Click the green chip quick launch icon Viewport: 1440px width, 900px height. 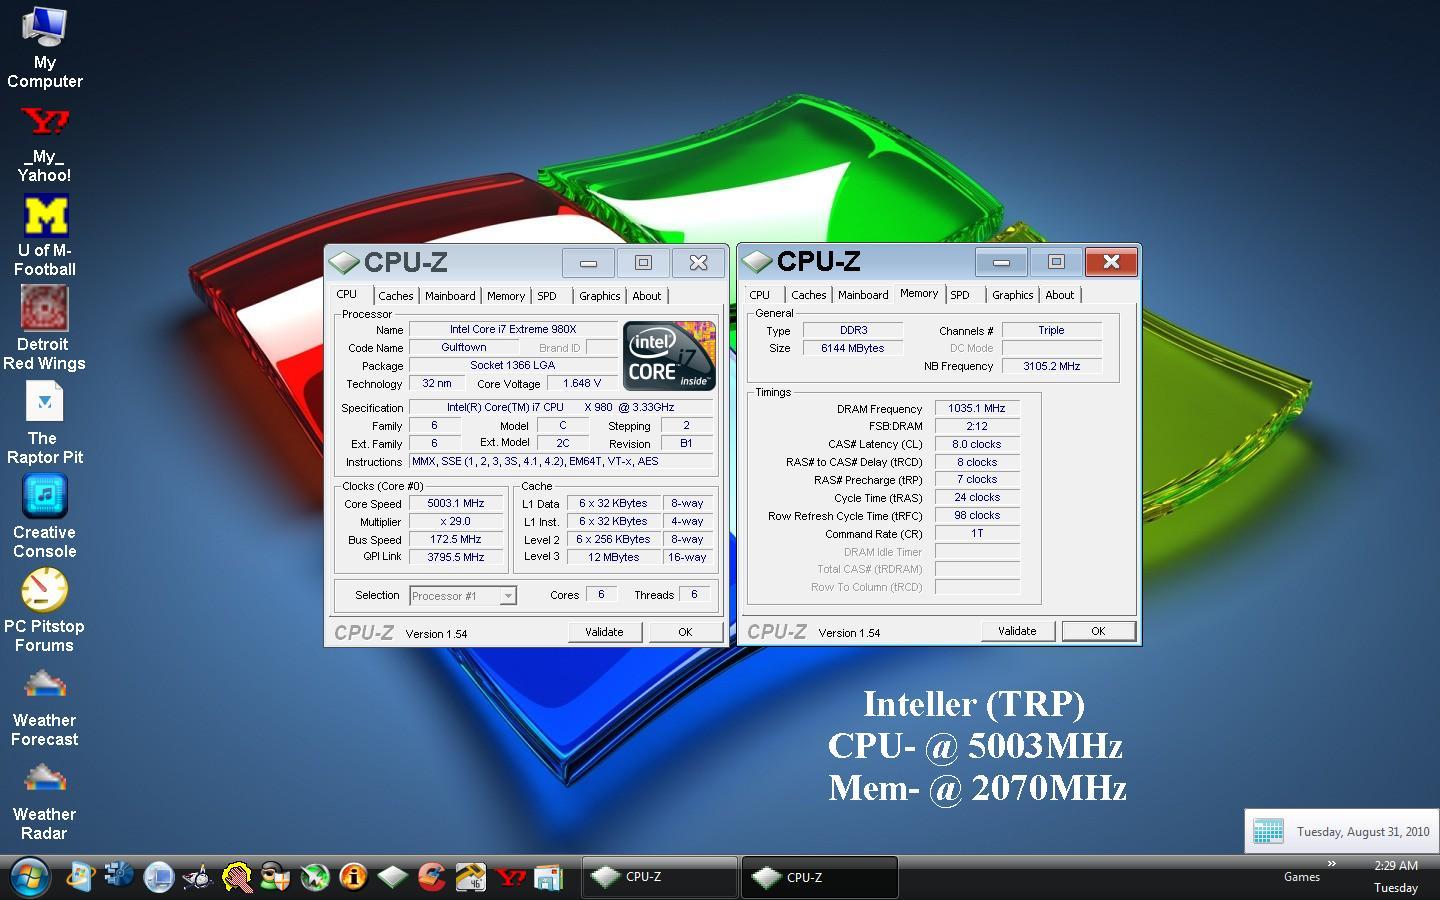coord(392,877)
